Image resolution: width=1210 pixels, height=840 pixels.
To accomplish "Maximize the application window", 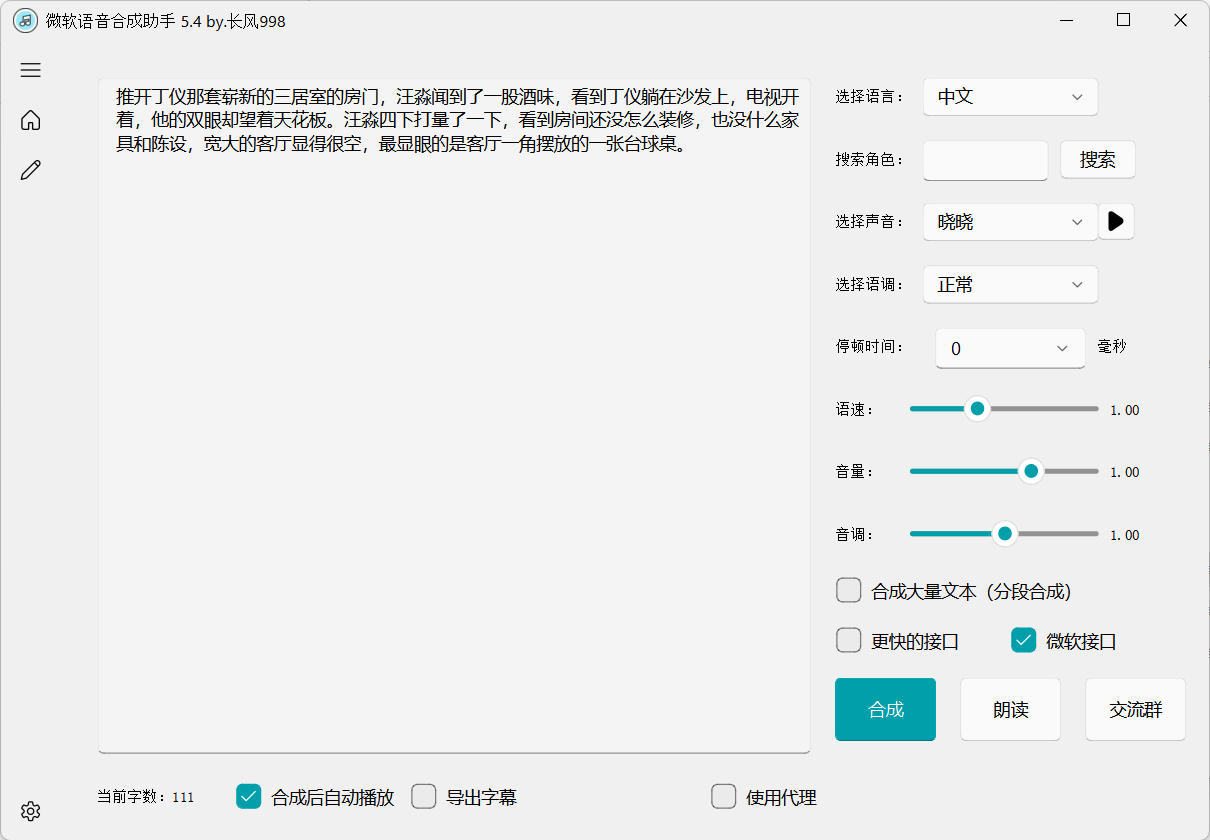I will point(1124,20).
